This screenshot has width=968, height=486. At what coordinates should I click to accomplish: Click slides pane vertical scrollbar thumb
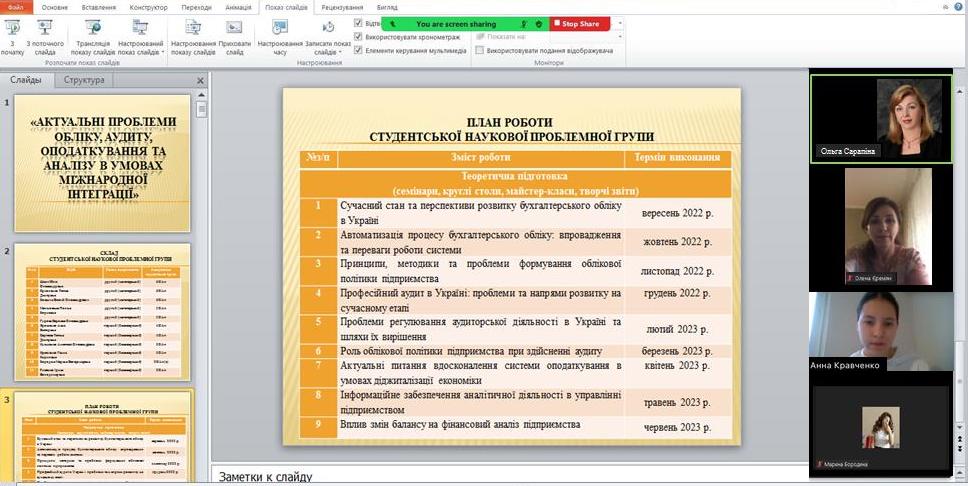point(201,109)
